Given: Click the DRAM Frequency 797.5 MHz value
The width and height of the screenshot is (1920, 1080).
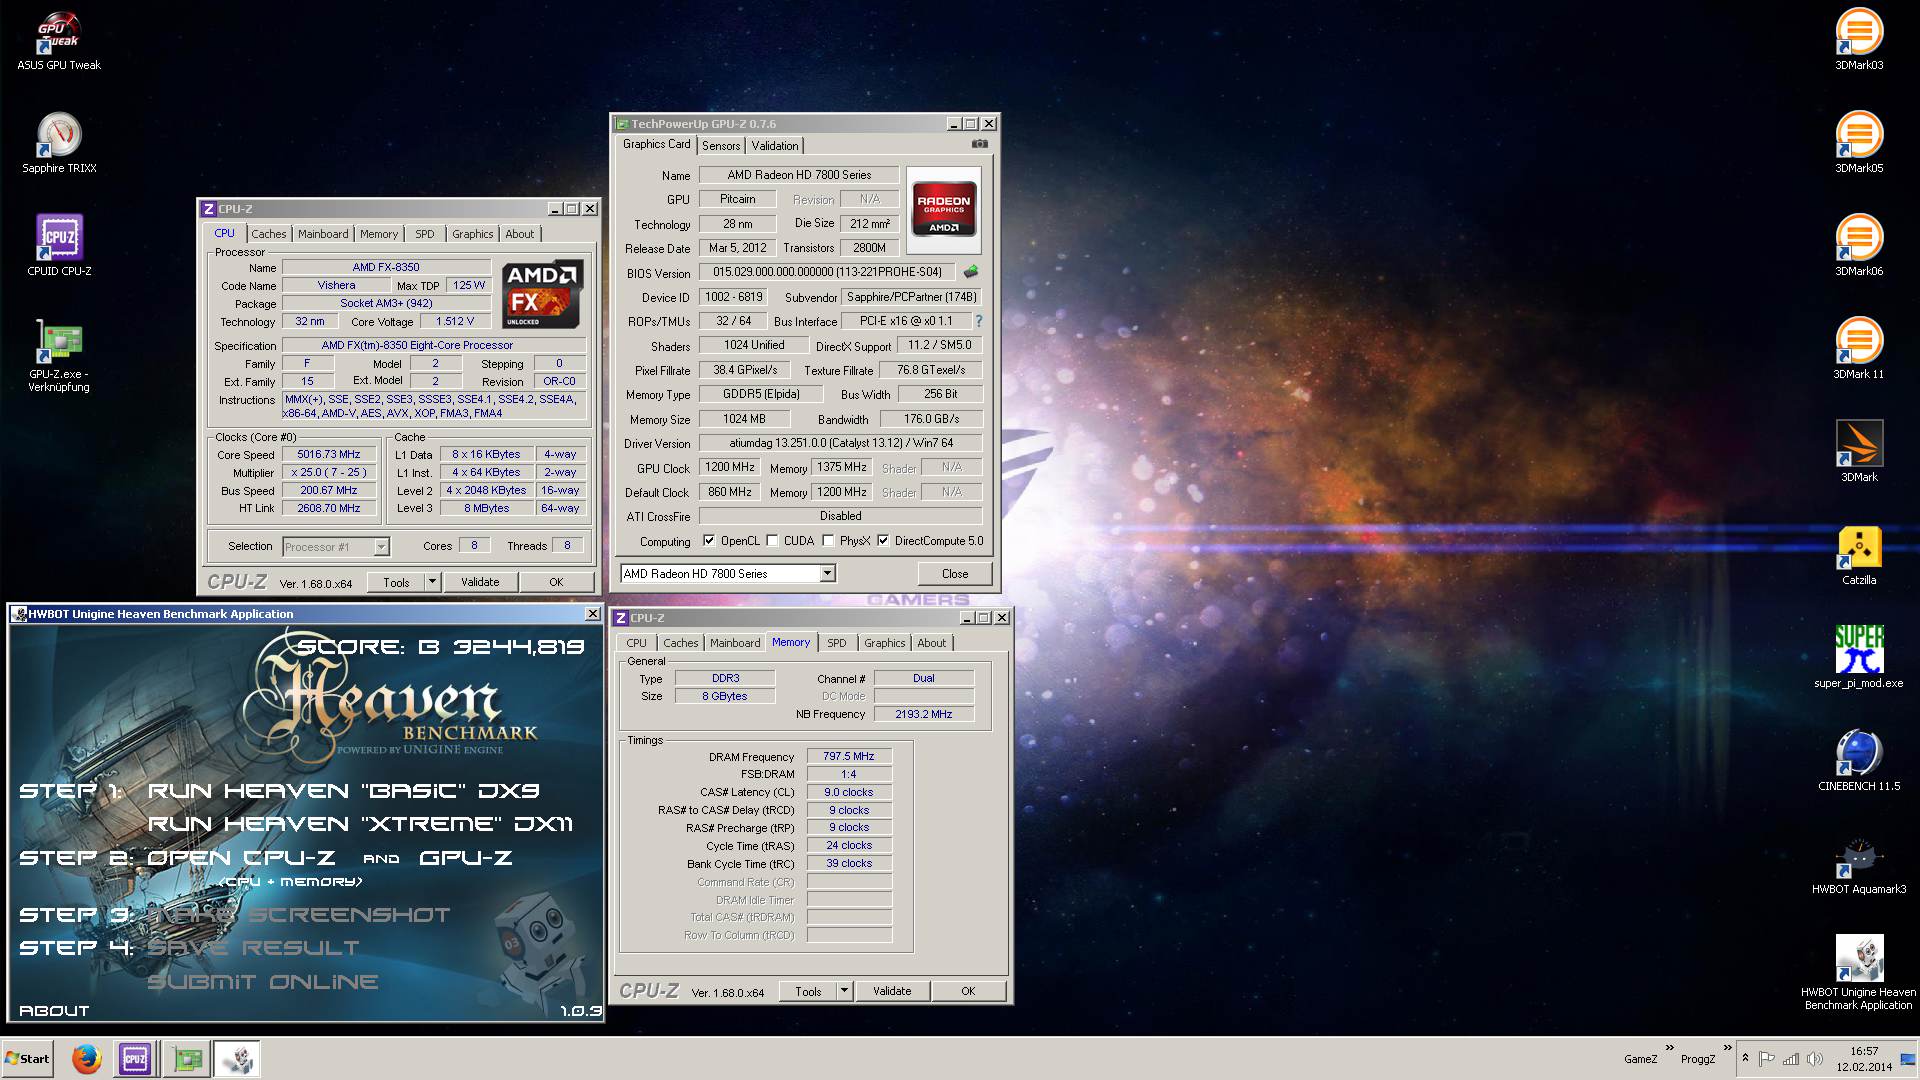Looking at the screenshot, I should [x=849, y=757].
